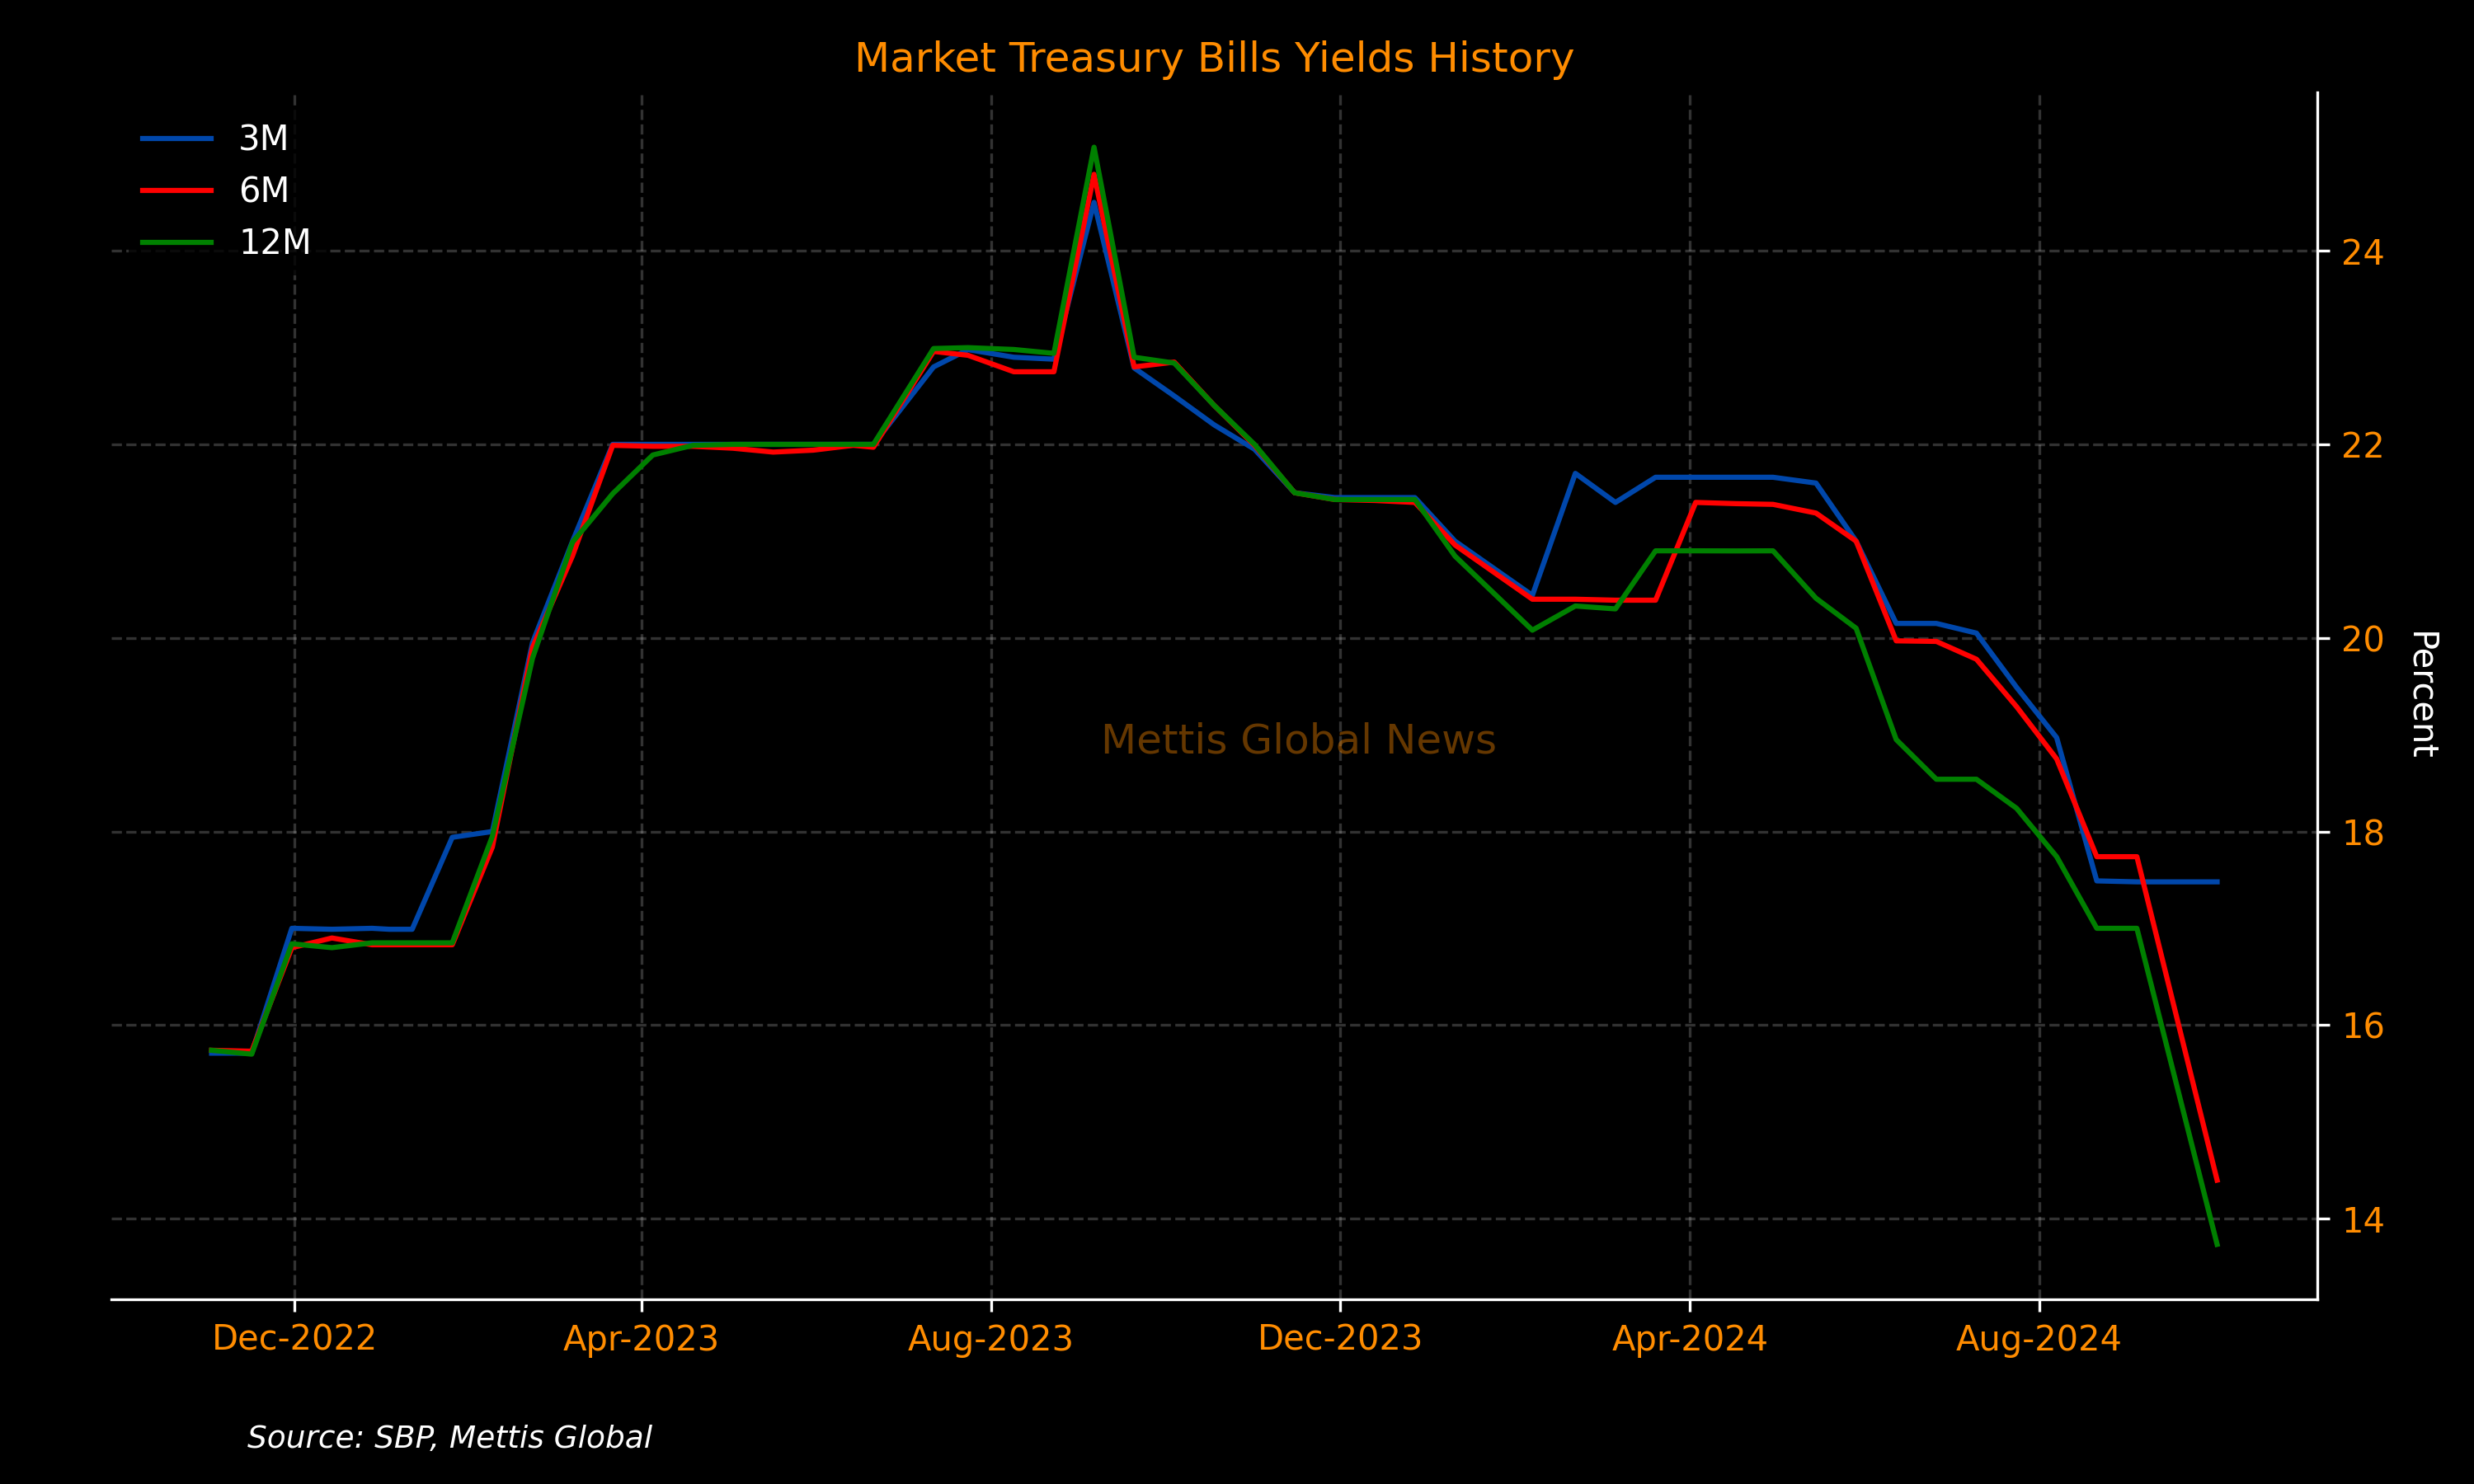This screenshot has width=2474, height=1484.
Task: Click the Dec-2023 x-axis label
Action: click(1340, 1338)
